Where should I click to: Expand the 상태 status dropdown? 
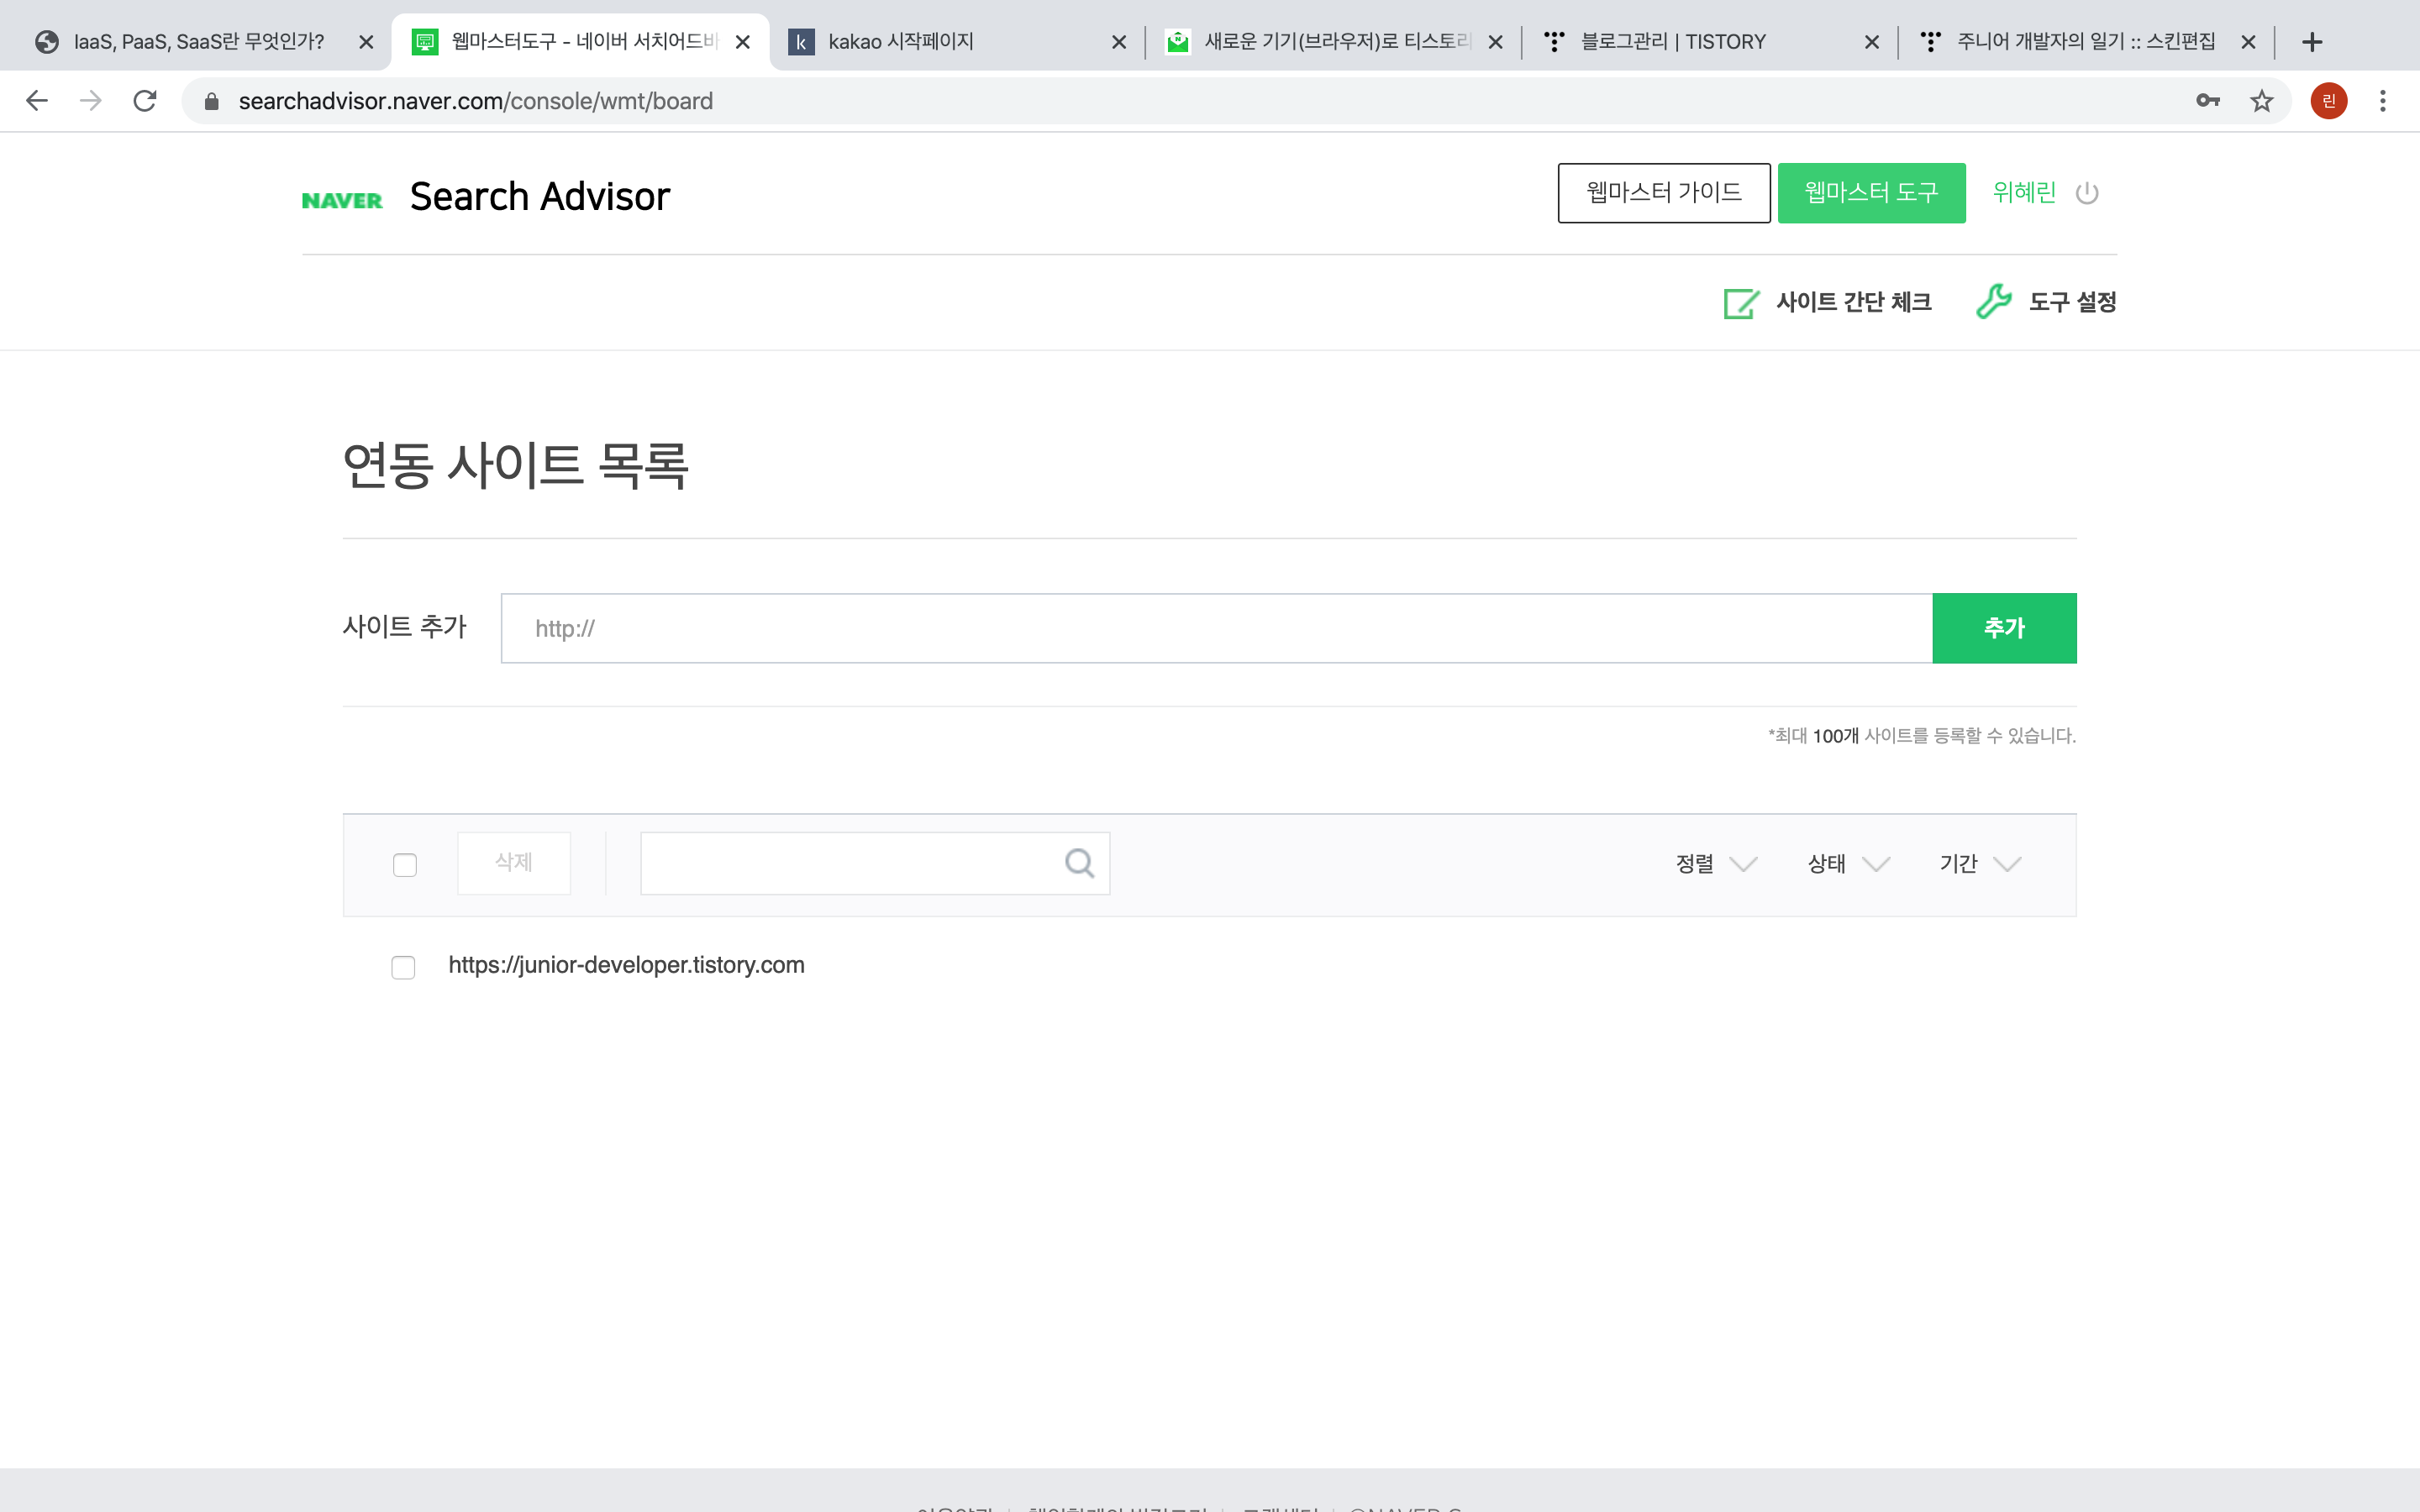(x=1848, y=864)
